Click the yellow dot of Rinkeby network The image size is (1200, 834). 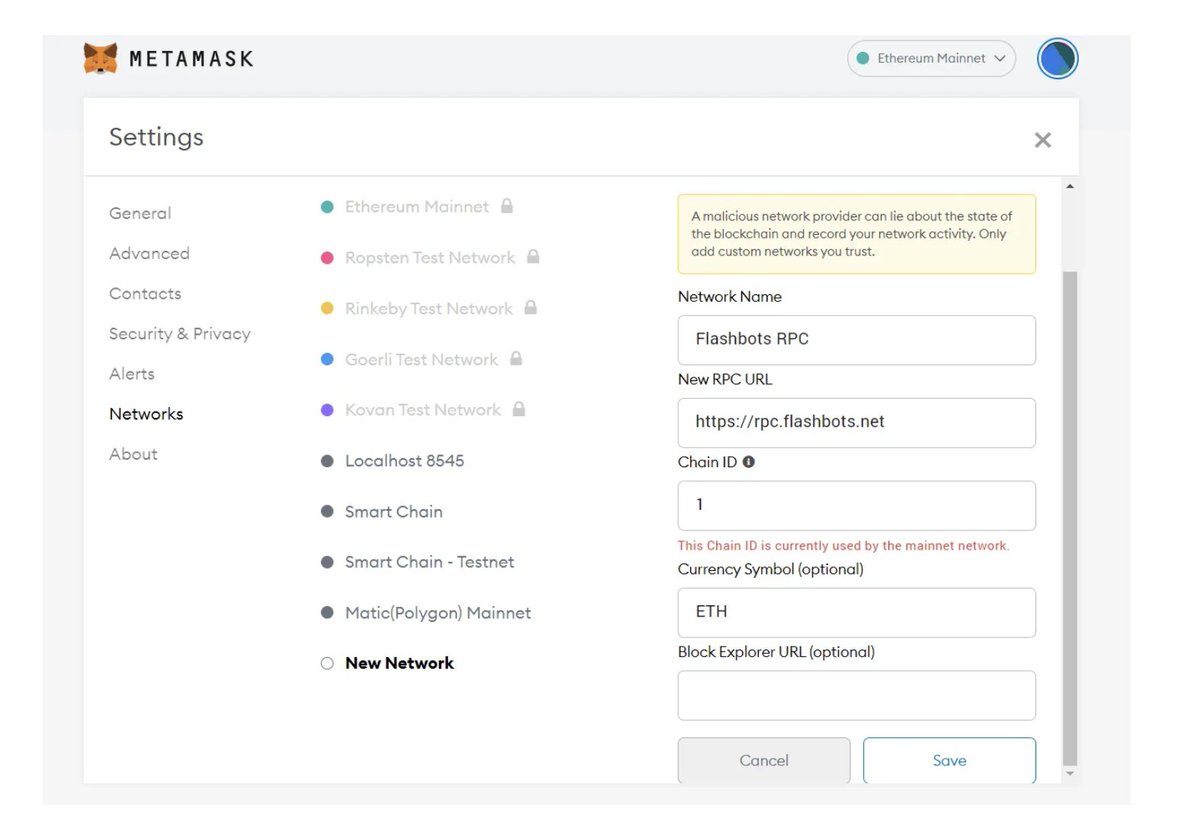coord(327,309)
